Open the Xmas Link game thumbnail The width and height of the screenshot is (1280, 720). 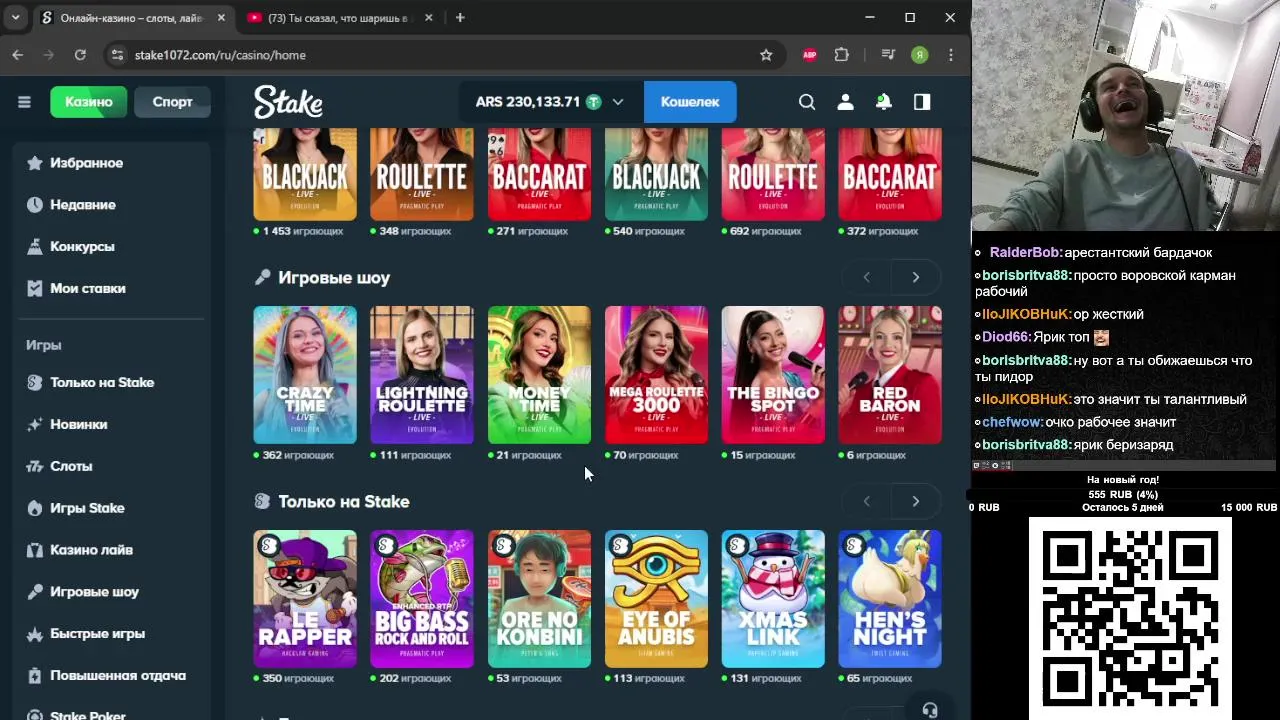(773, 599)
